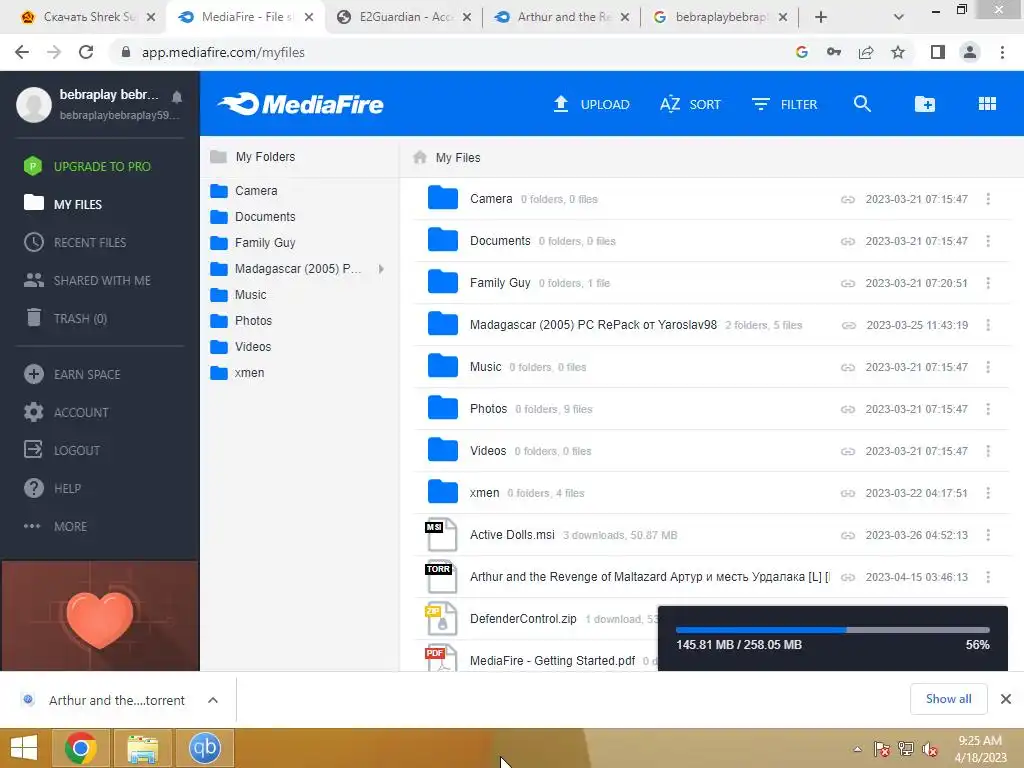Select Family Guy in the folder tree
The width and height of the screenshot is (1024, 768).
(253, 243)
